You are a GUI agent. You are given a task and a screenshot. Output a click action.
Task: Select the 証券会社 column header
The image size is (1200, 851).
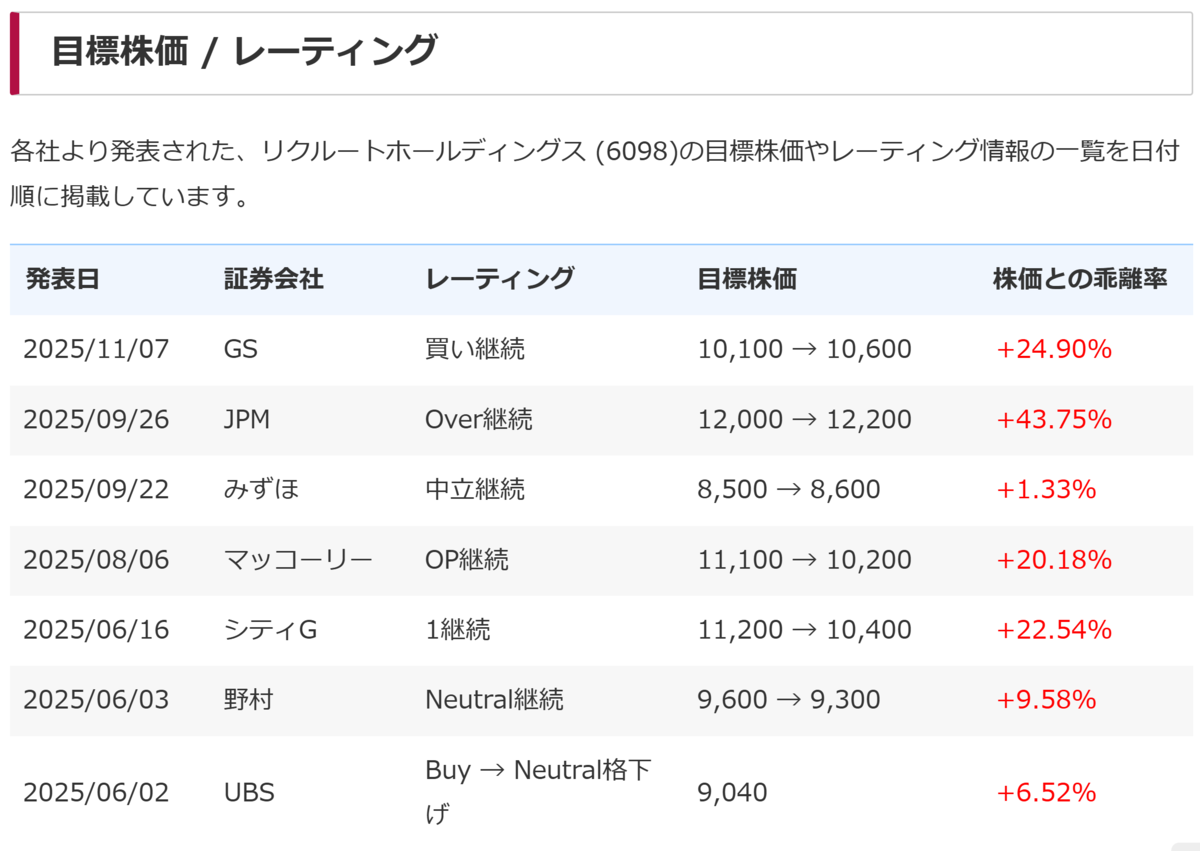[273, 279]
